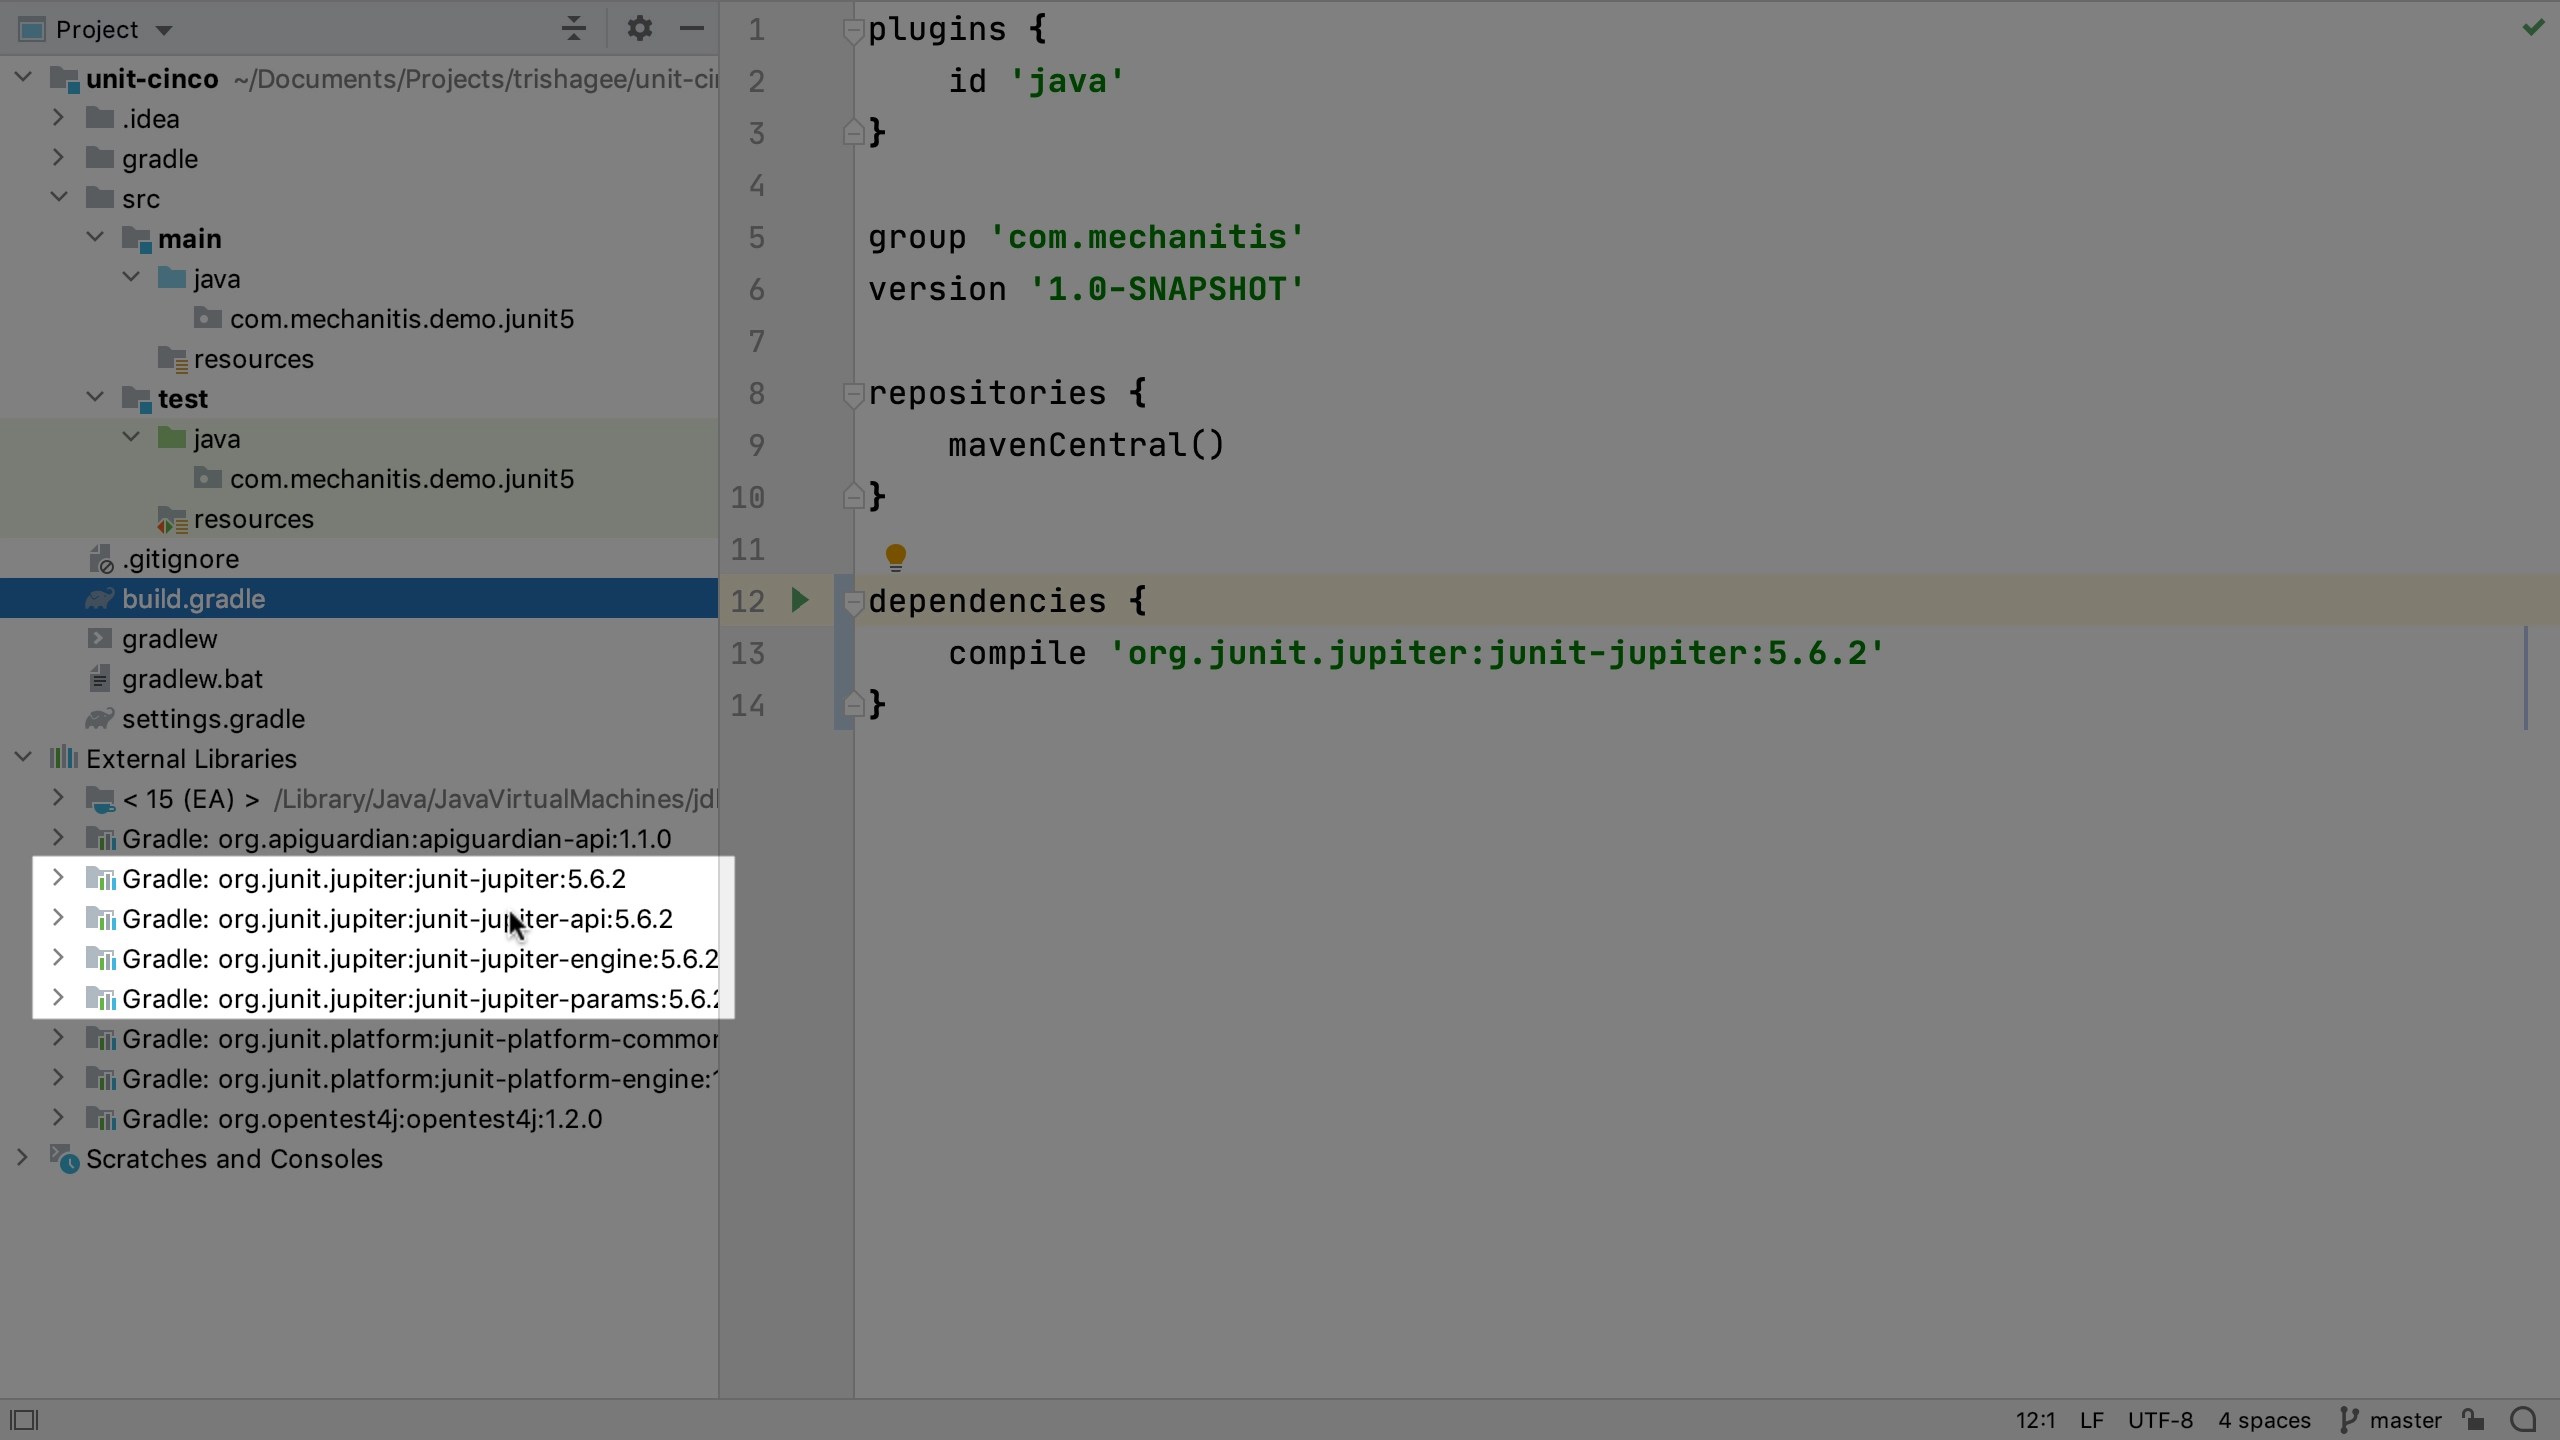Collapse the plugins block fold marker

click(852, 31)
